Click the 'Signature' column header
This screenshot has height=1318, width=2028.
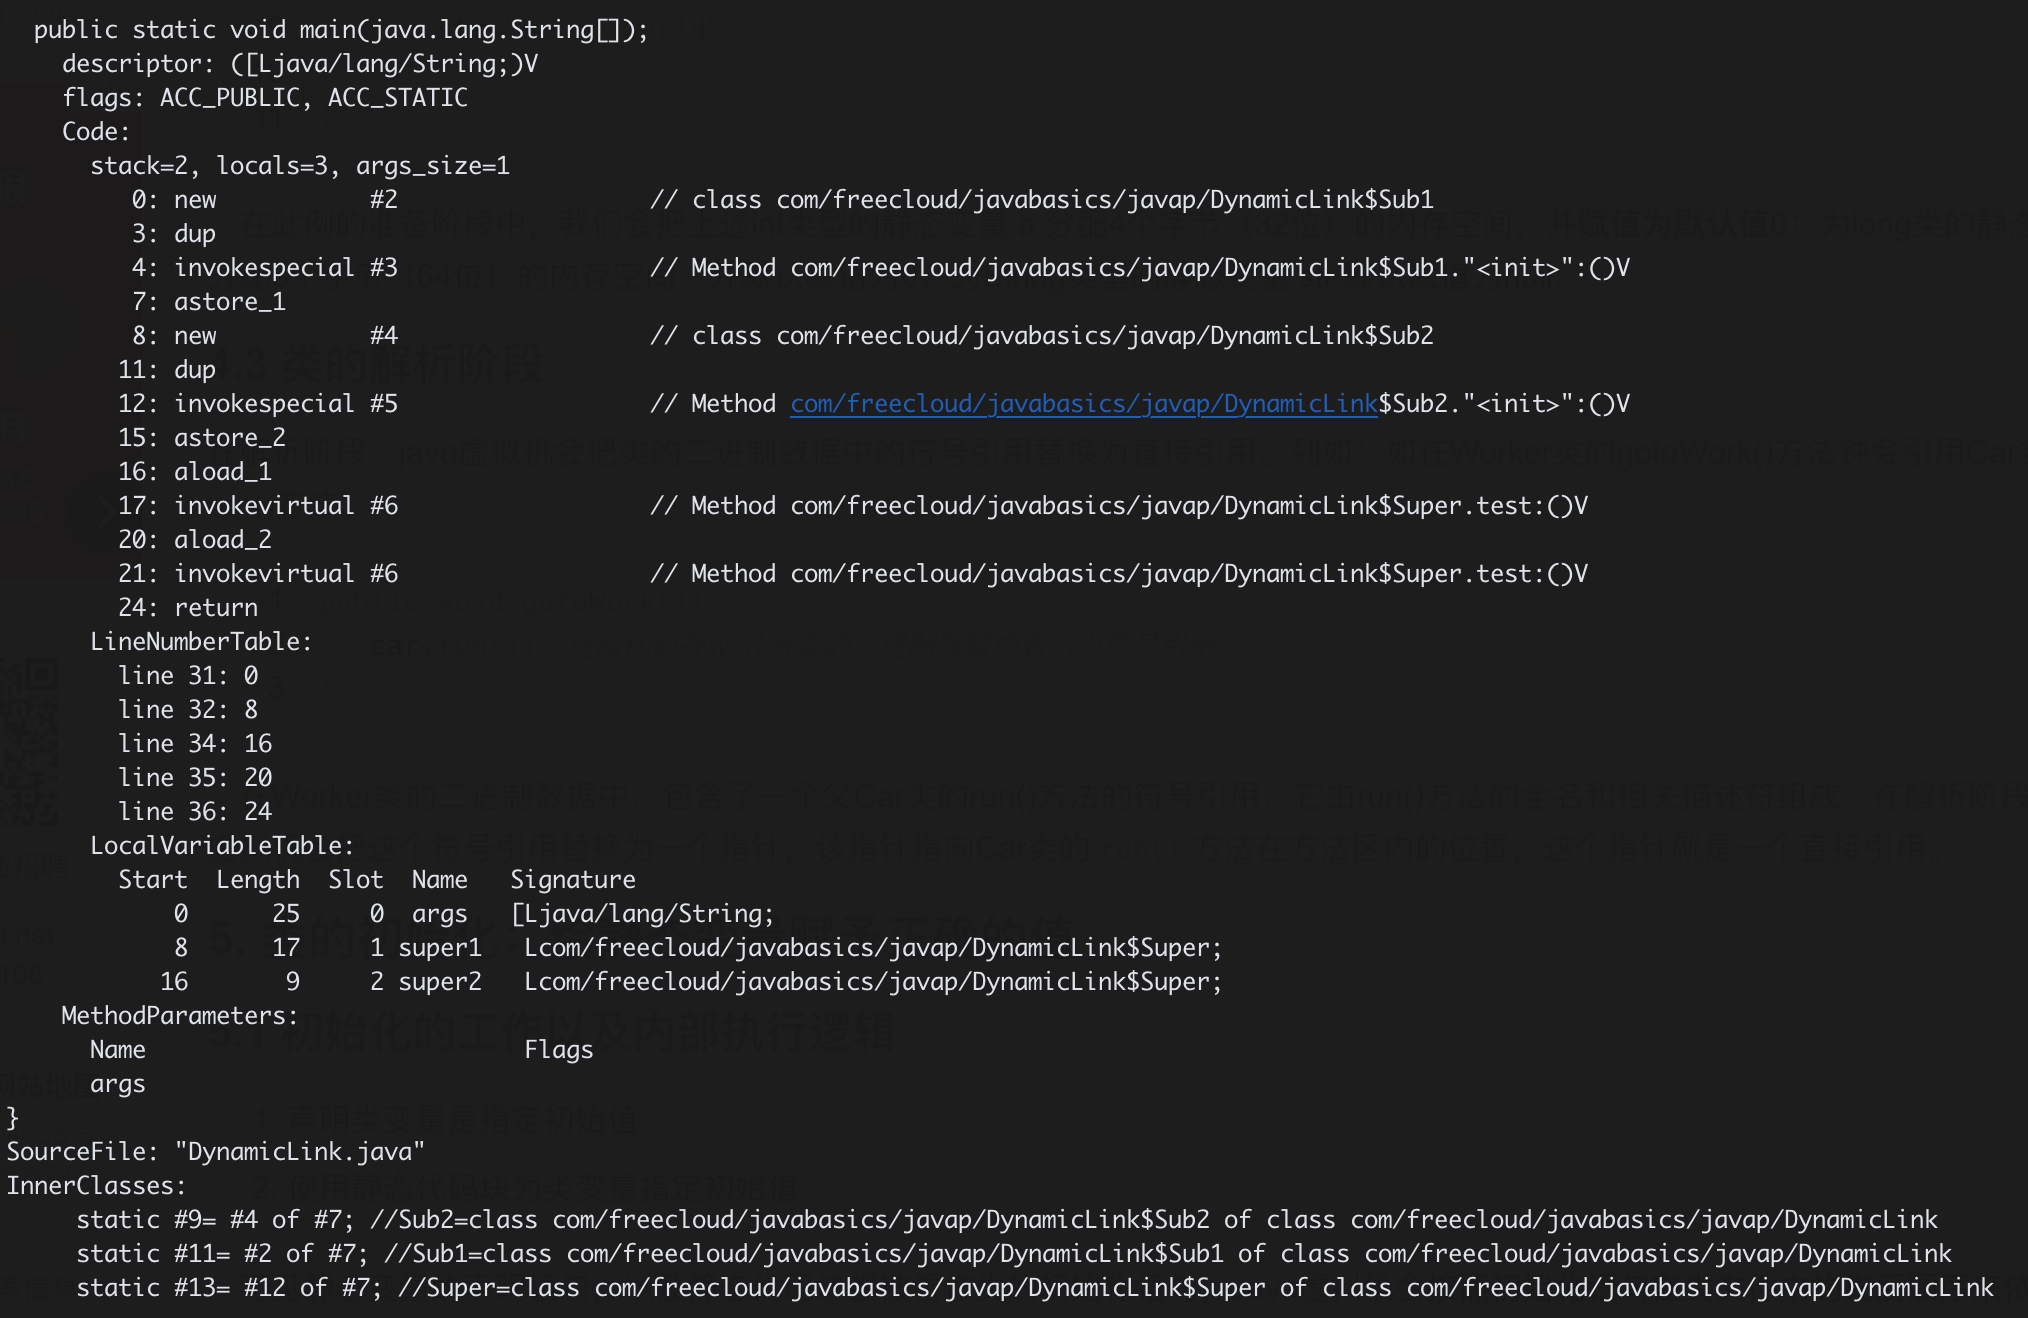click(x=572, y=880)
